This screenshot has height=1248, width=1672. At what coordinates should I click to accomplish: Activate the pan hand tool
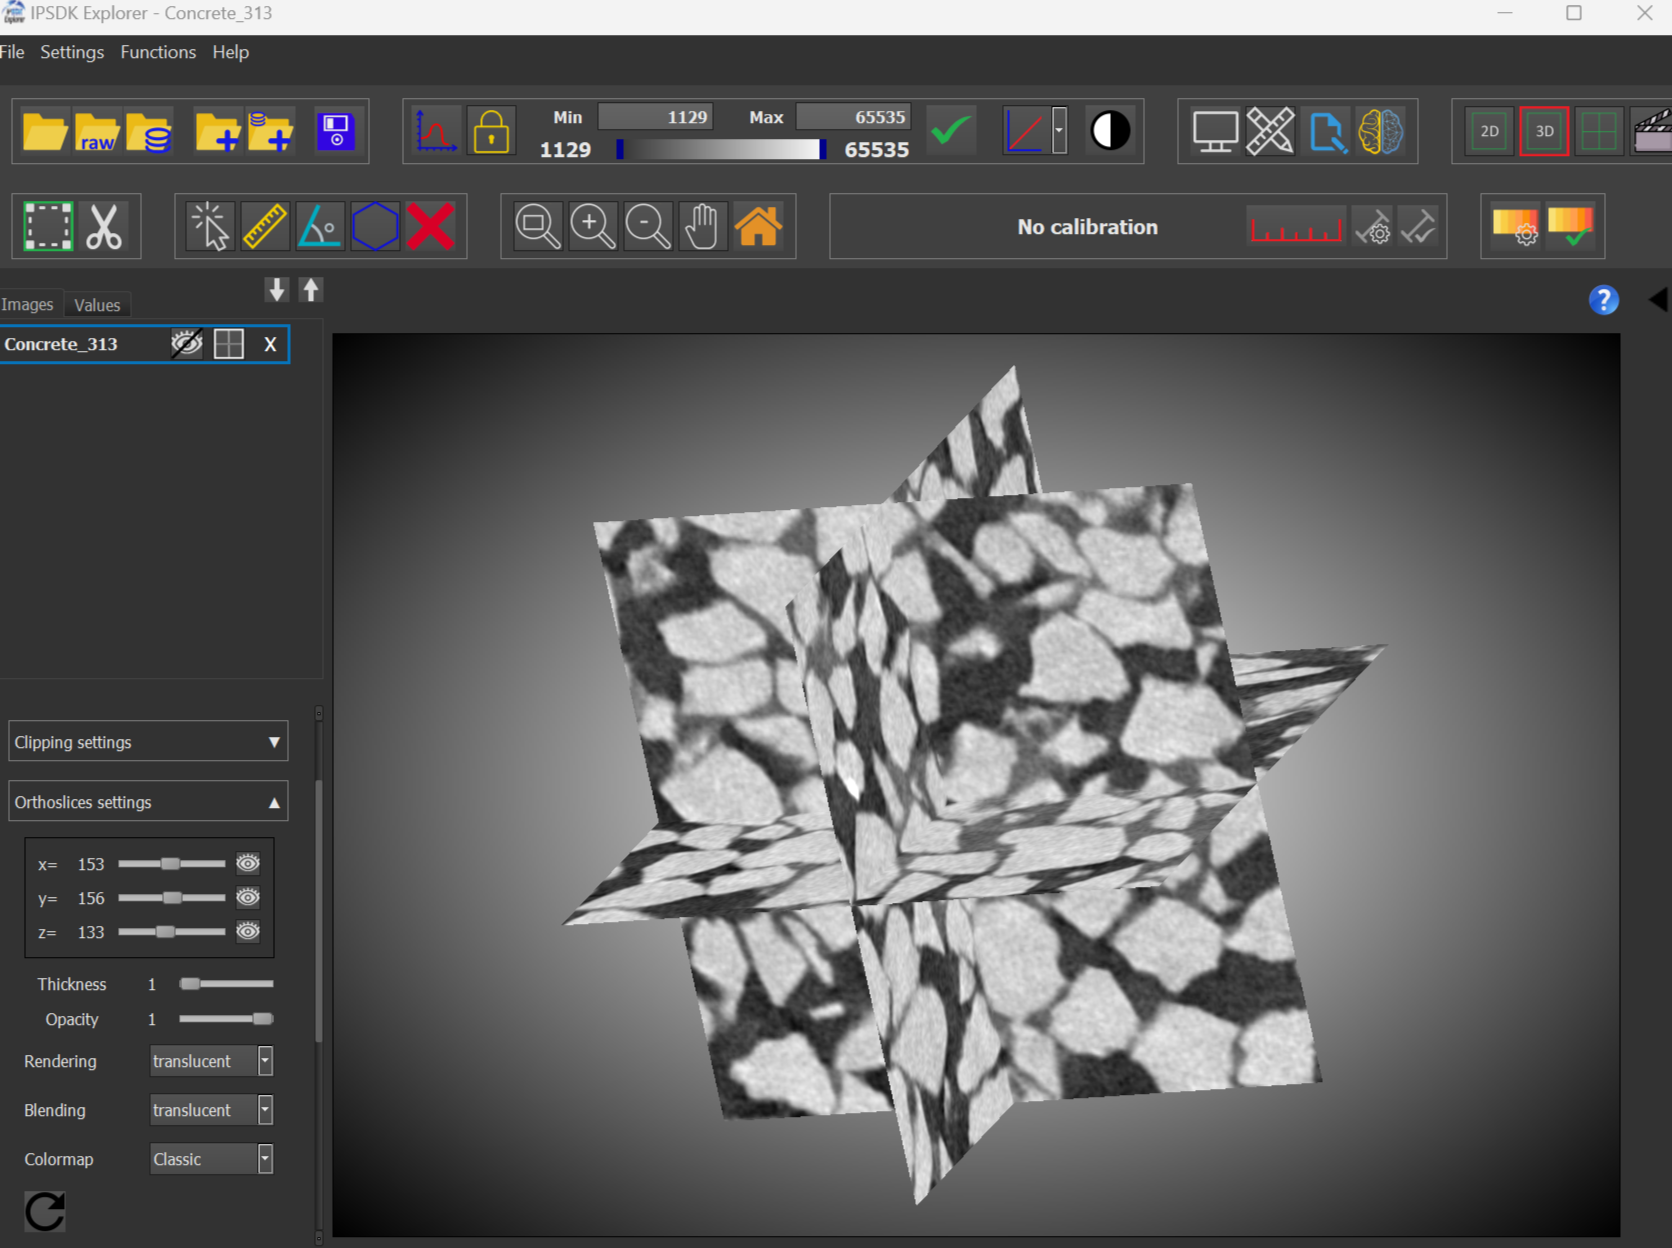click(x=702, y=226)
